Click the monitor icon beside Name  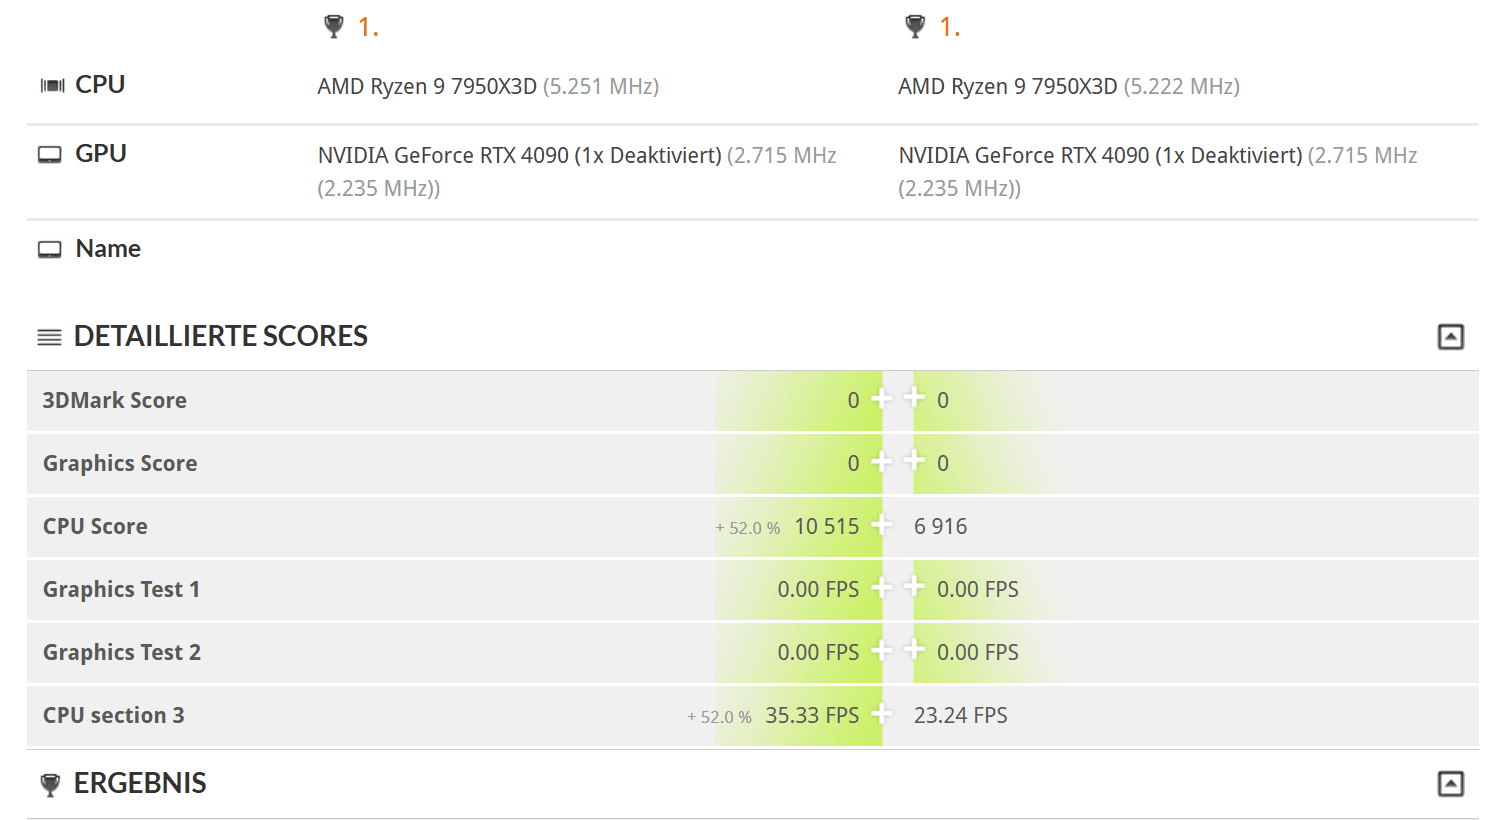pyautogui.click(x=50, y=250)
